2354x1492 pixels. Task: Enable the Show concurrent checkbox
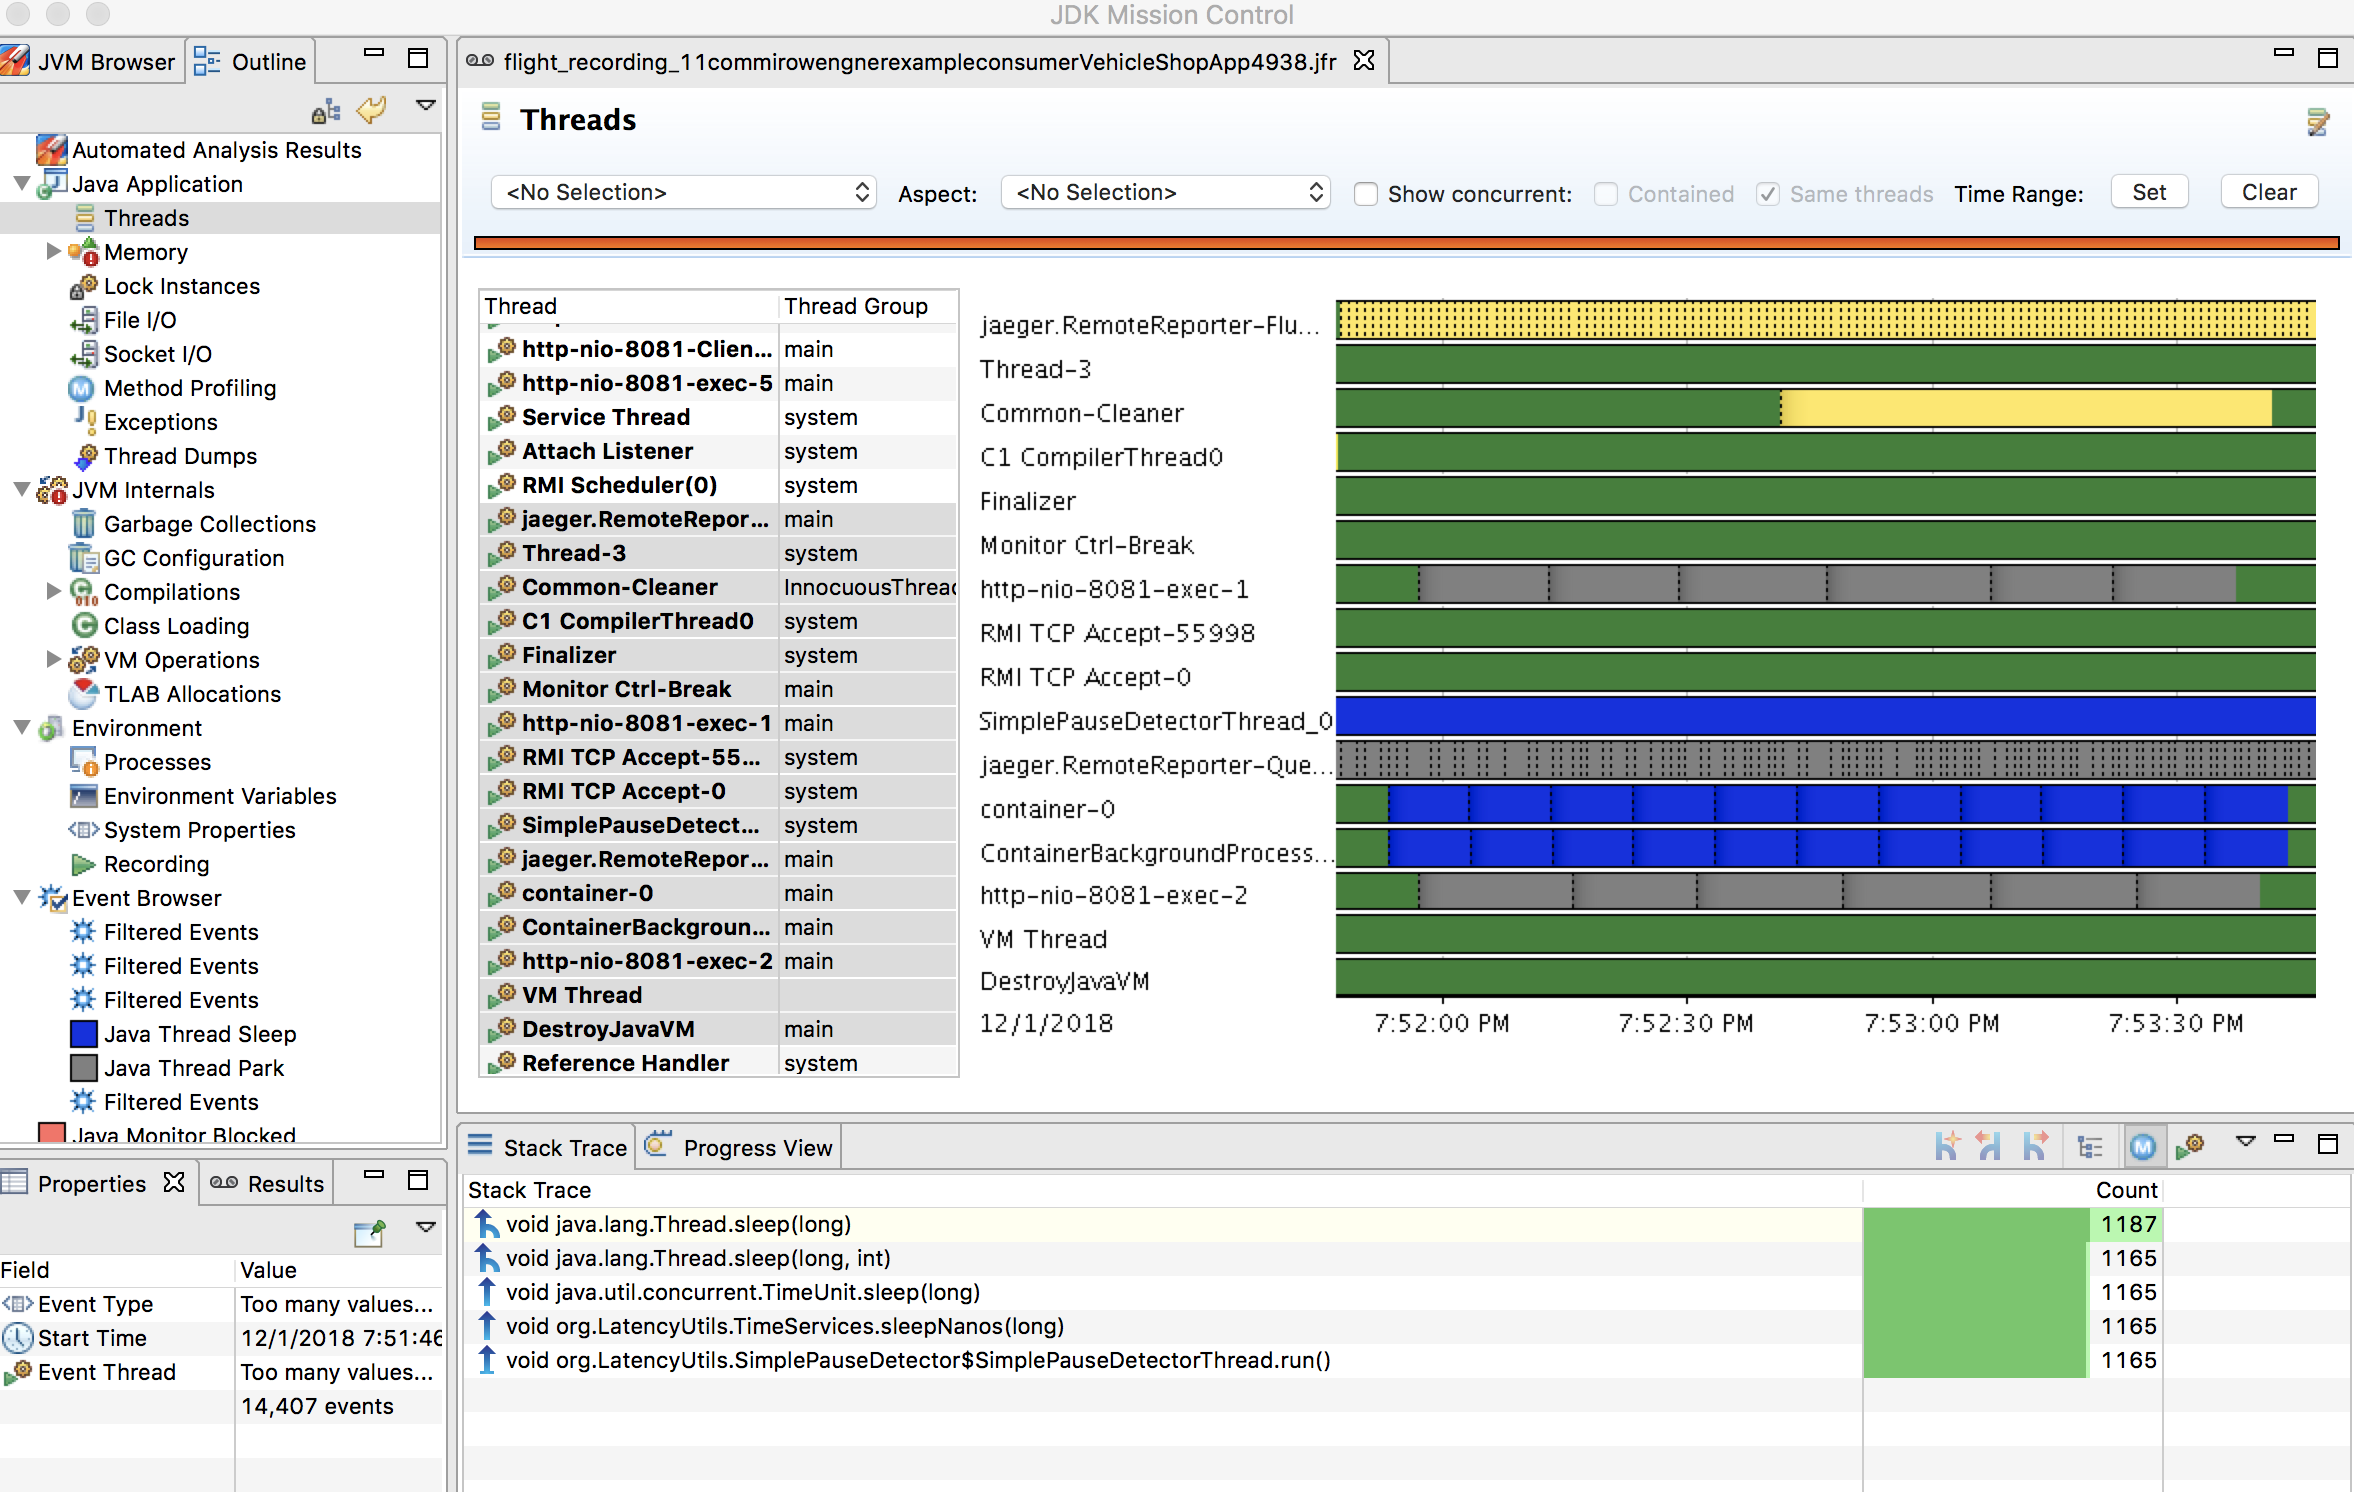[1365, 194]
